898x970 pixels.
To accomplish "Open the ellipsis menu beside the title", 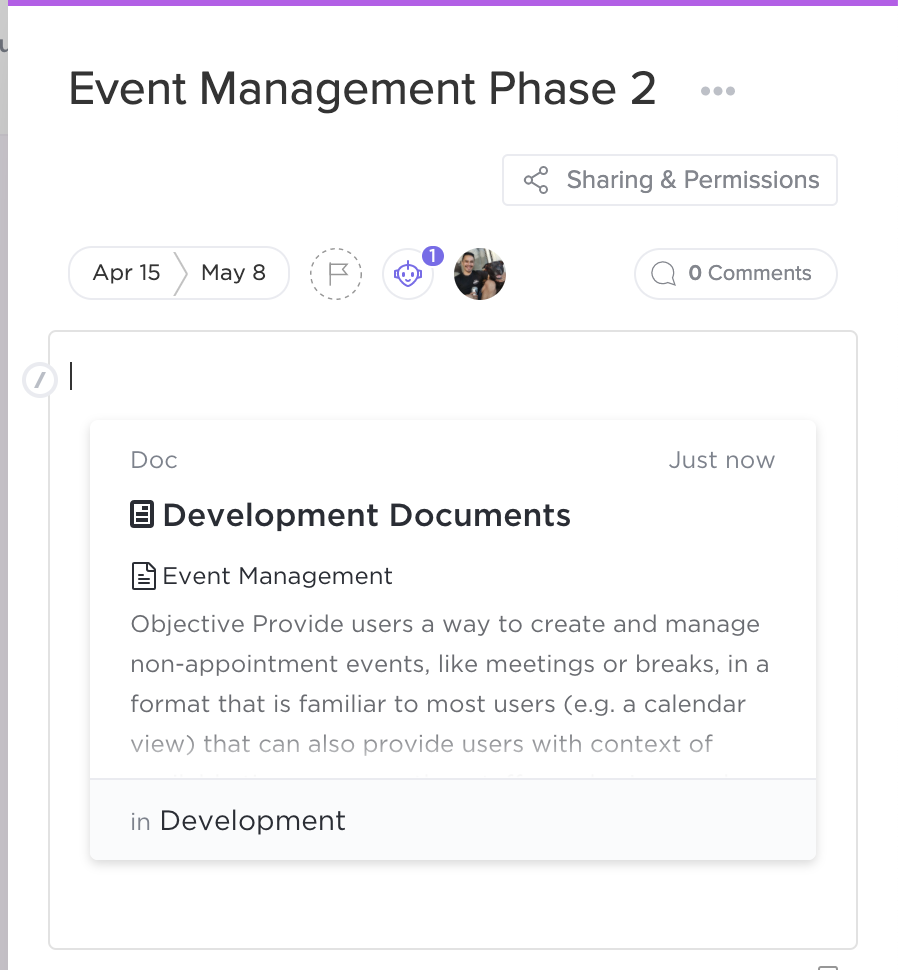I will tap(717, 91).
